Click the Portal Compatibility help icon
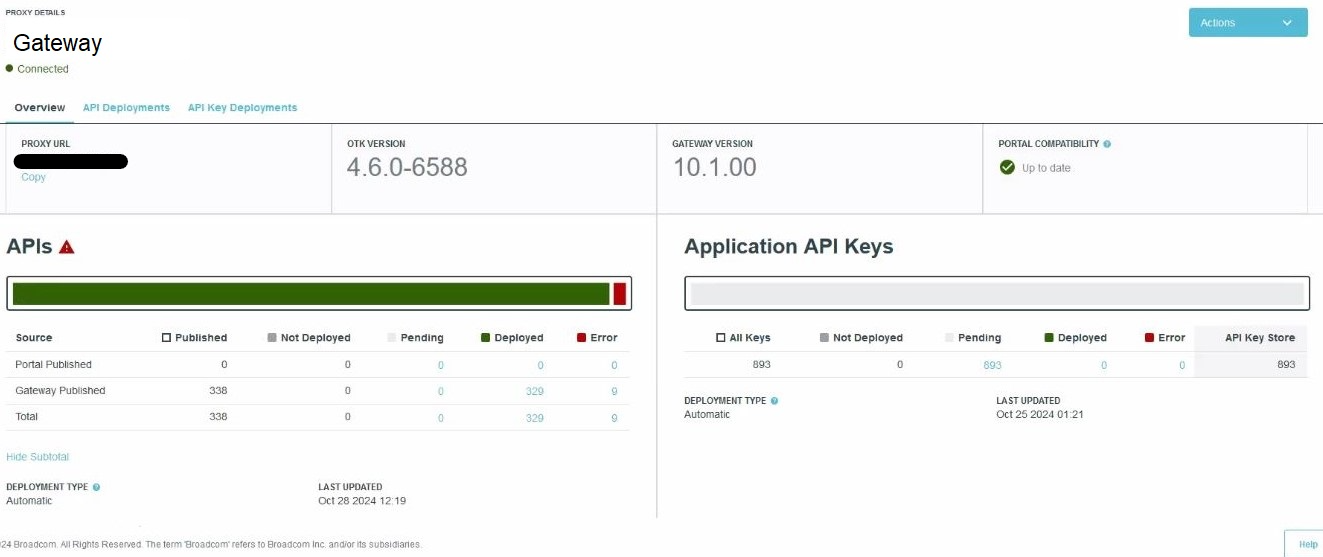 click(1107, 144)
